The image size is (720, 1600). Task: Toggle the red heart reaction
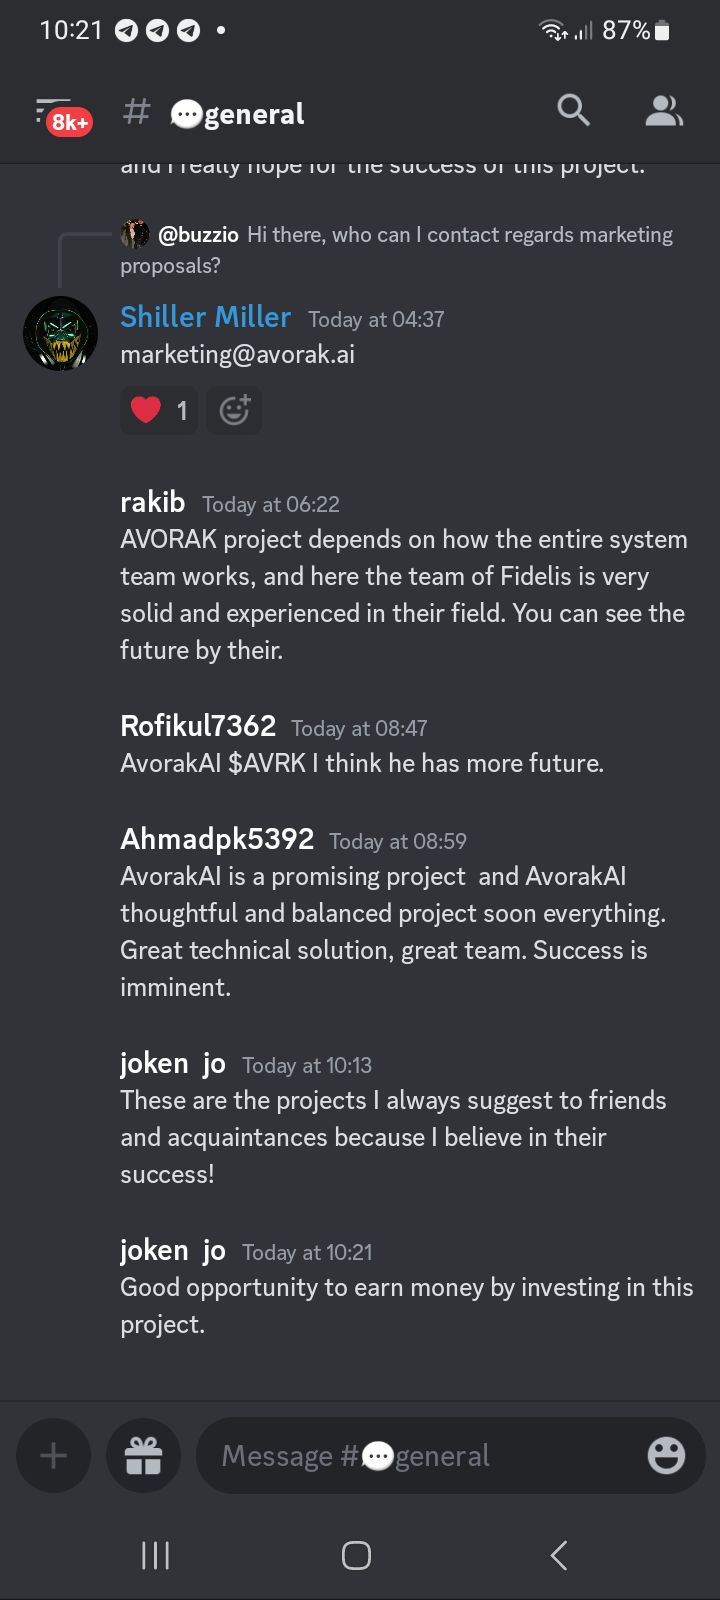(x=159, y=410)
